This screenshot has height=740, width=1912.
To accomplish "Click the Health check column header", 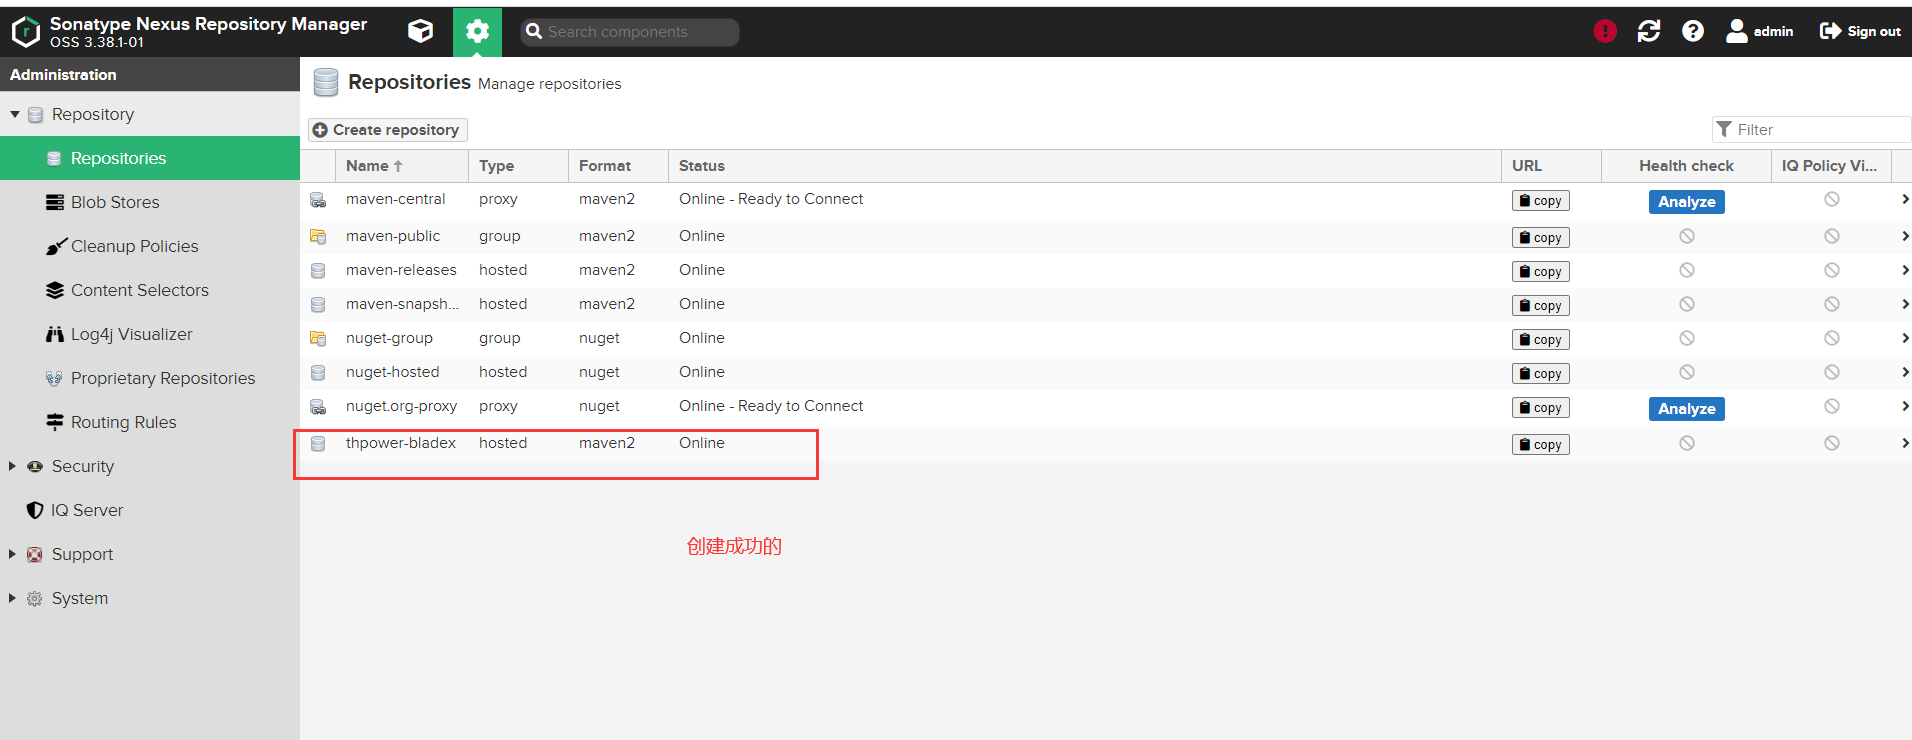I will (1686, 166).
